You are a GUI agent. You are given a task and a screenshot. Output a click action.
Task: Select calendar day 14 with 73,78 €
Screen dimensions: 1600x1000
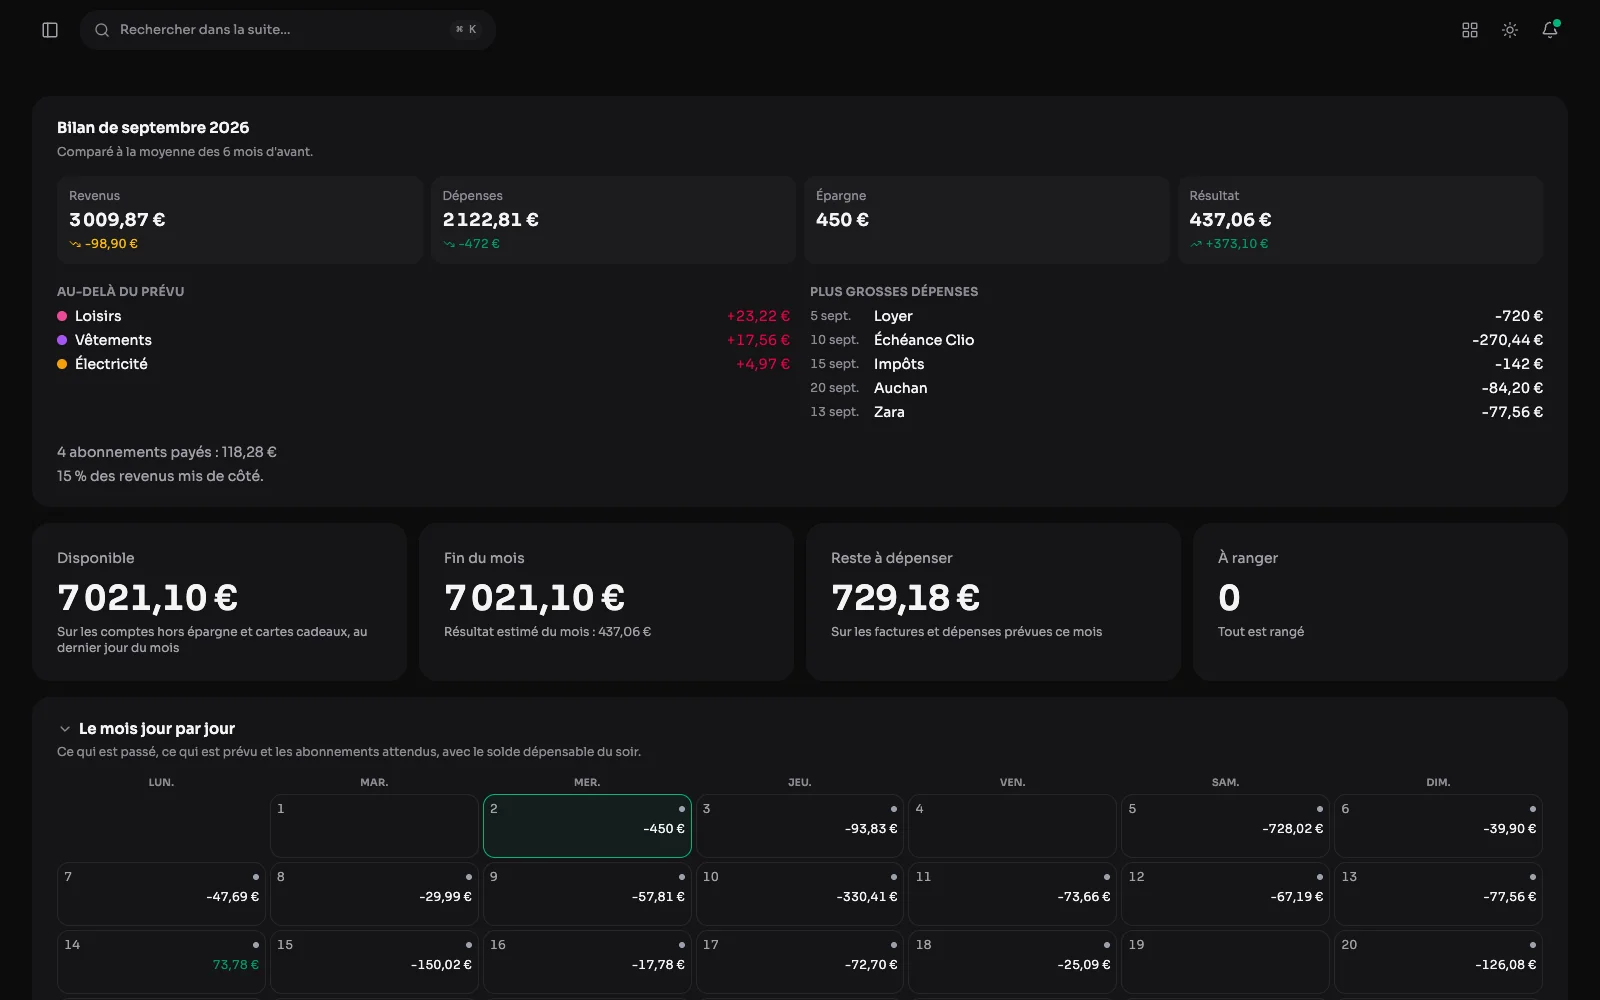click(x=161, y=962)
